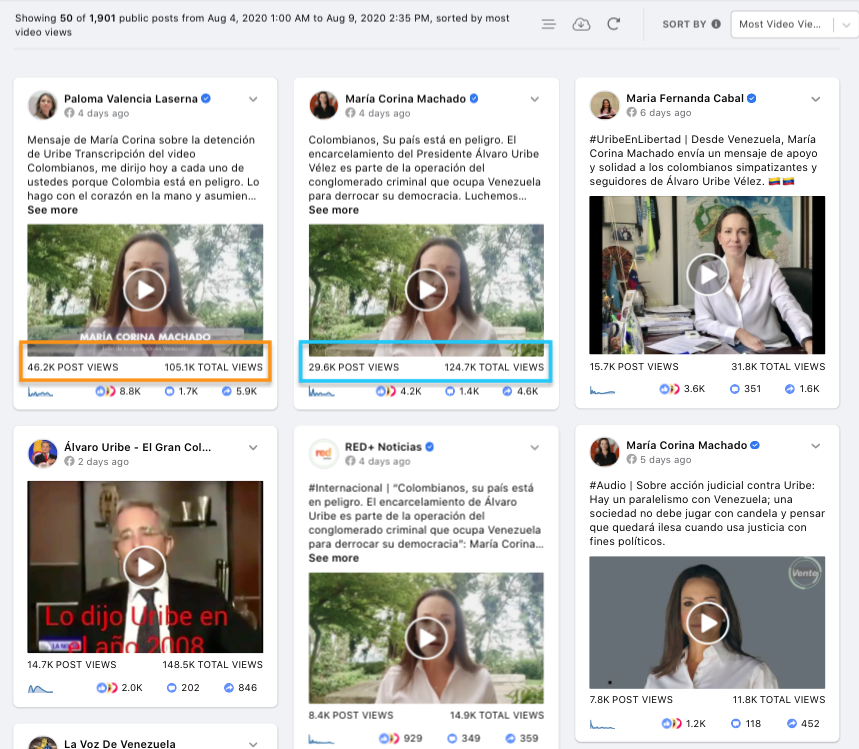This screenshot has height=749, width=859.
Task: Click the comments icon showing 351
Action: [735, 388]
